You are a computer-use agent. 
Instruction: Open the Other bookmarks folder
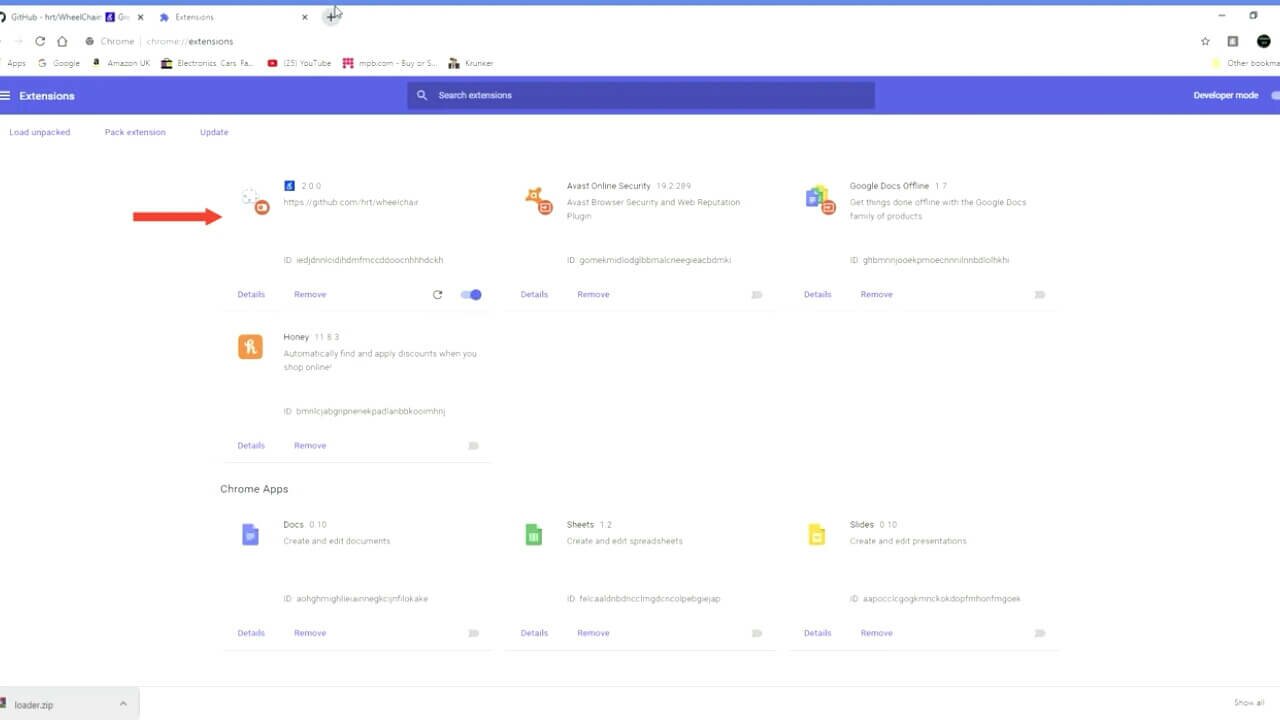(x=1245, y=63)
